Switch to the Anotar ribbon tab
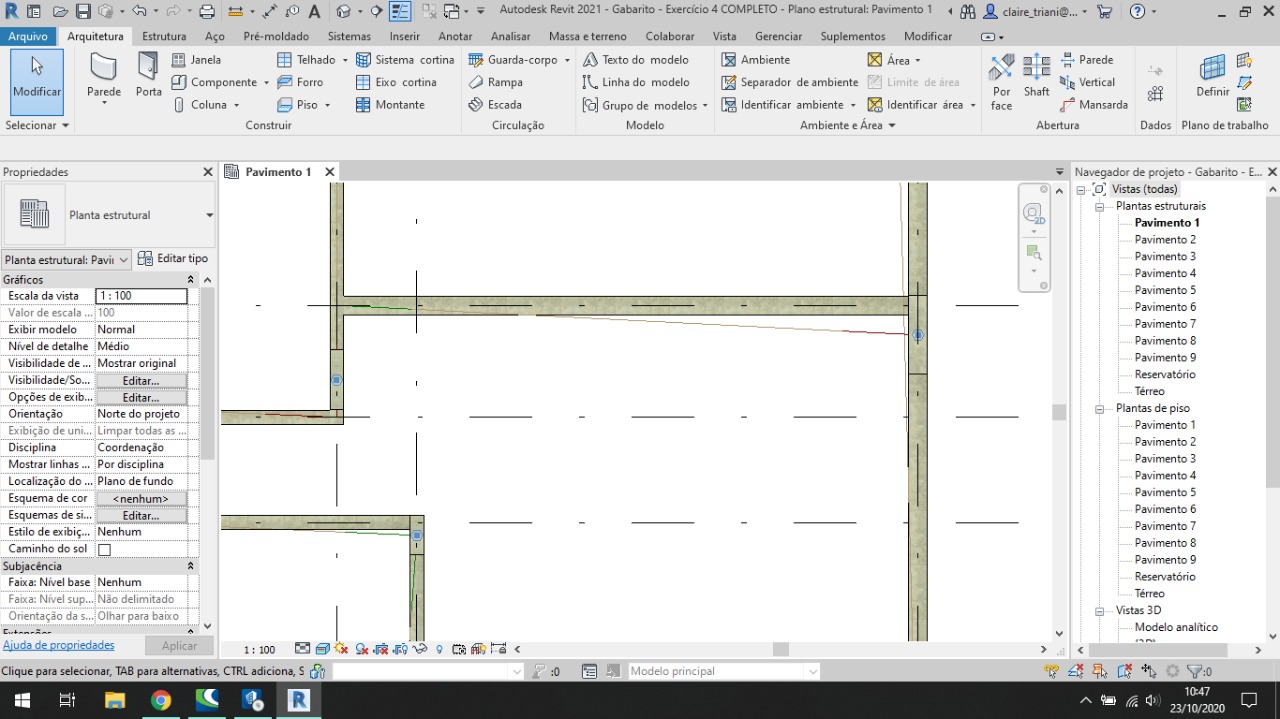 (x=455, y=36)
